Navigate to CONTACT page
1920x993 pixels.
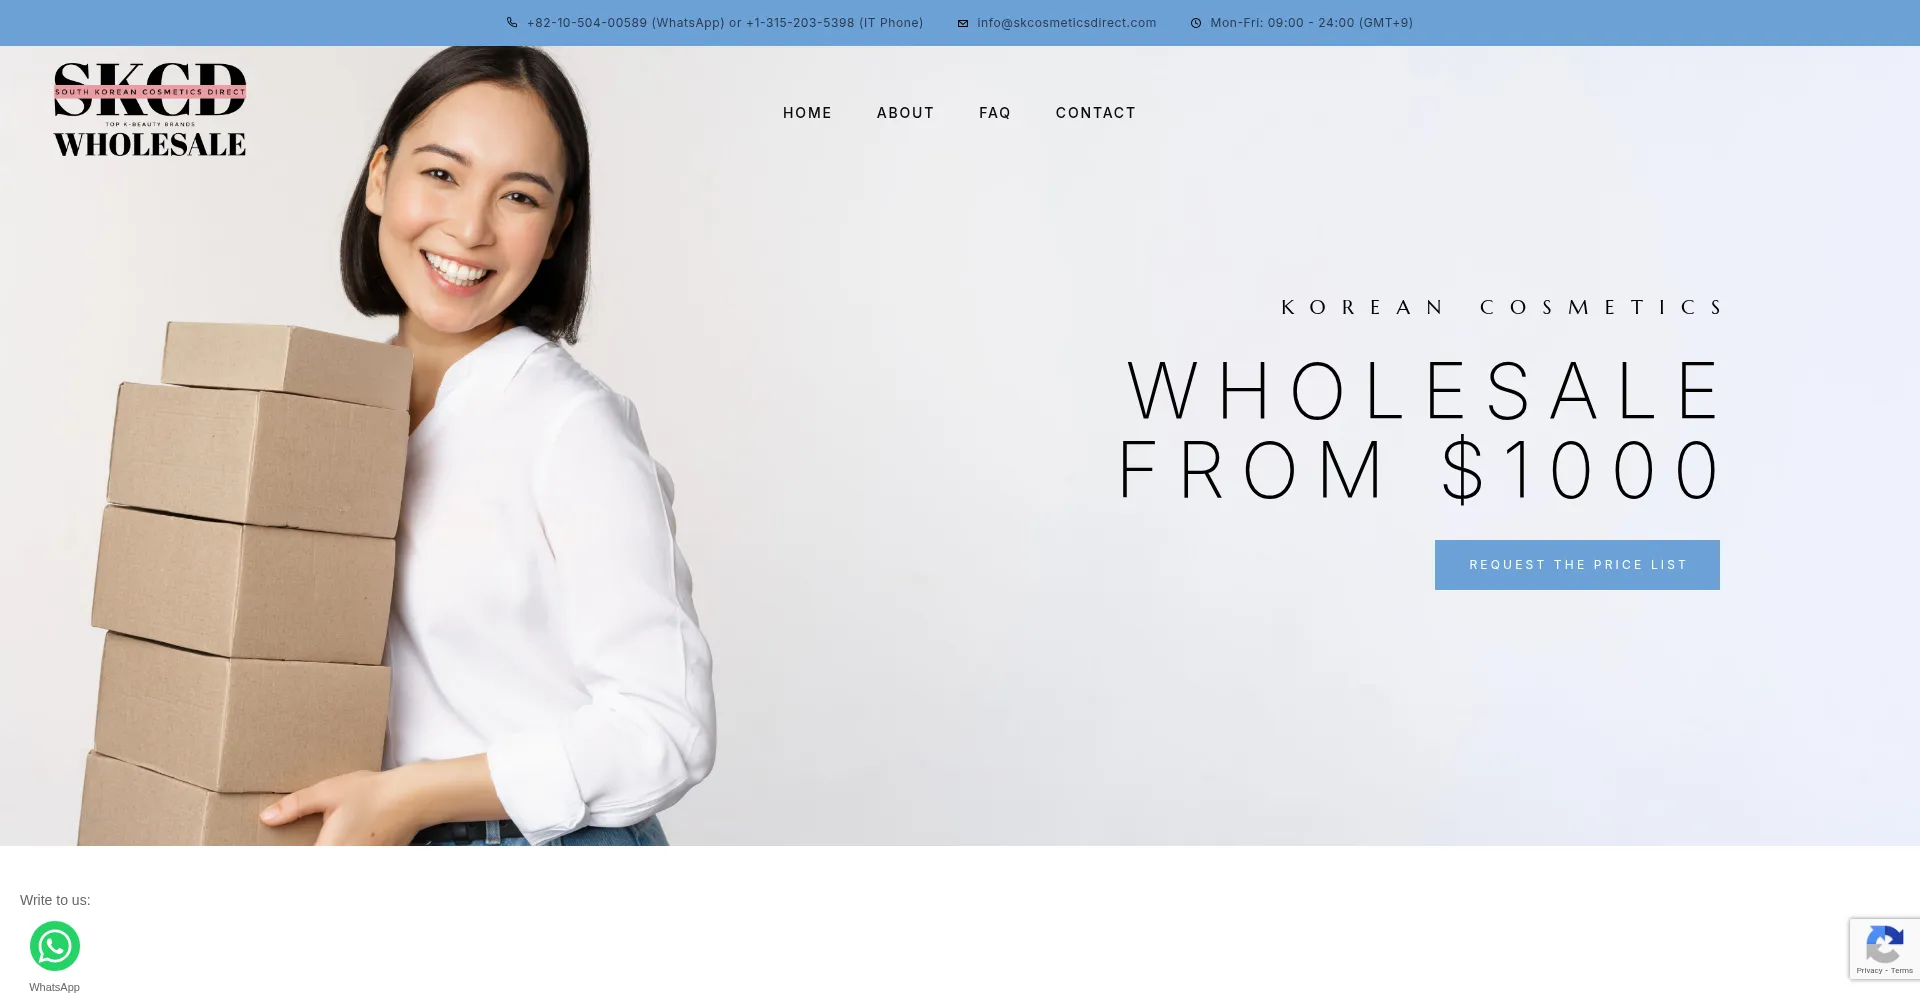[x=1096, y=113]
